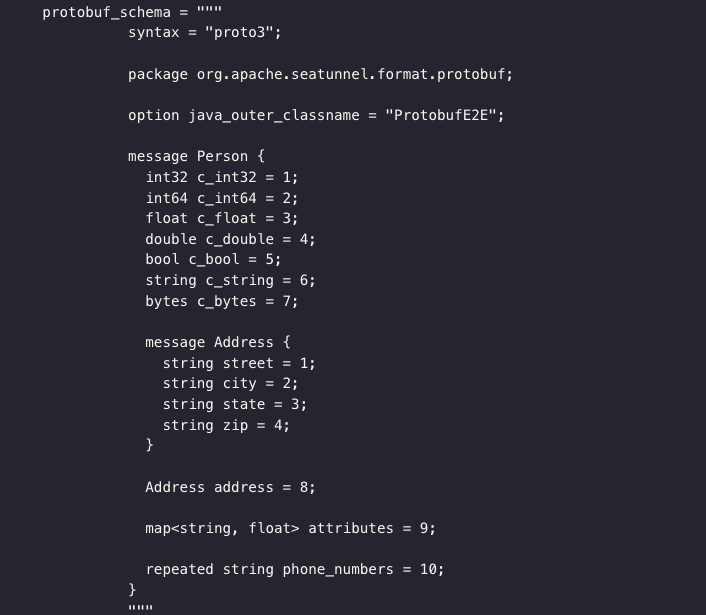
Task: Click the string street = 1 field
Action: [239, 363]
